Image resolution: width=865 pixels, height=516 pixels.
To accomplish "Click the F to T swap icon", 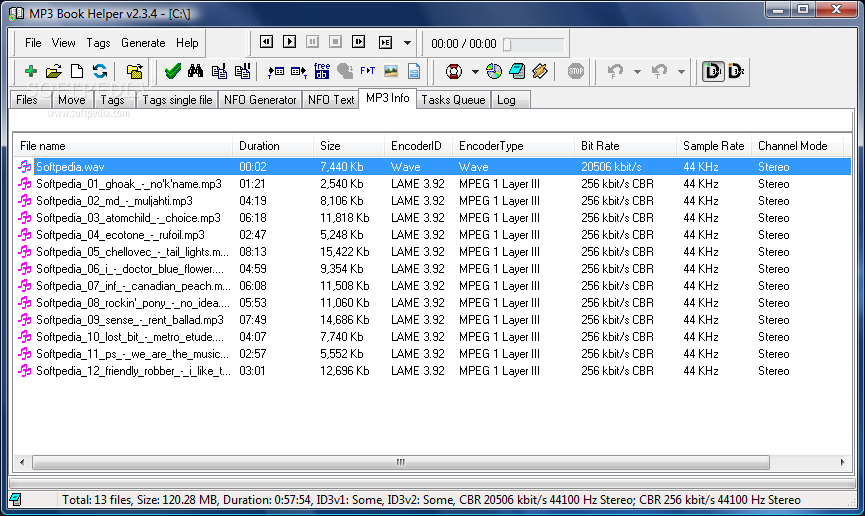I will coord(367,71).
